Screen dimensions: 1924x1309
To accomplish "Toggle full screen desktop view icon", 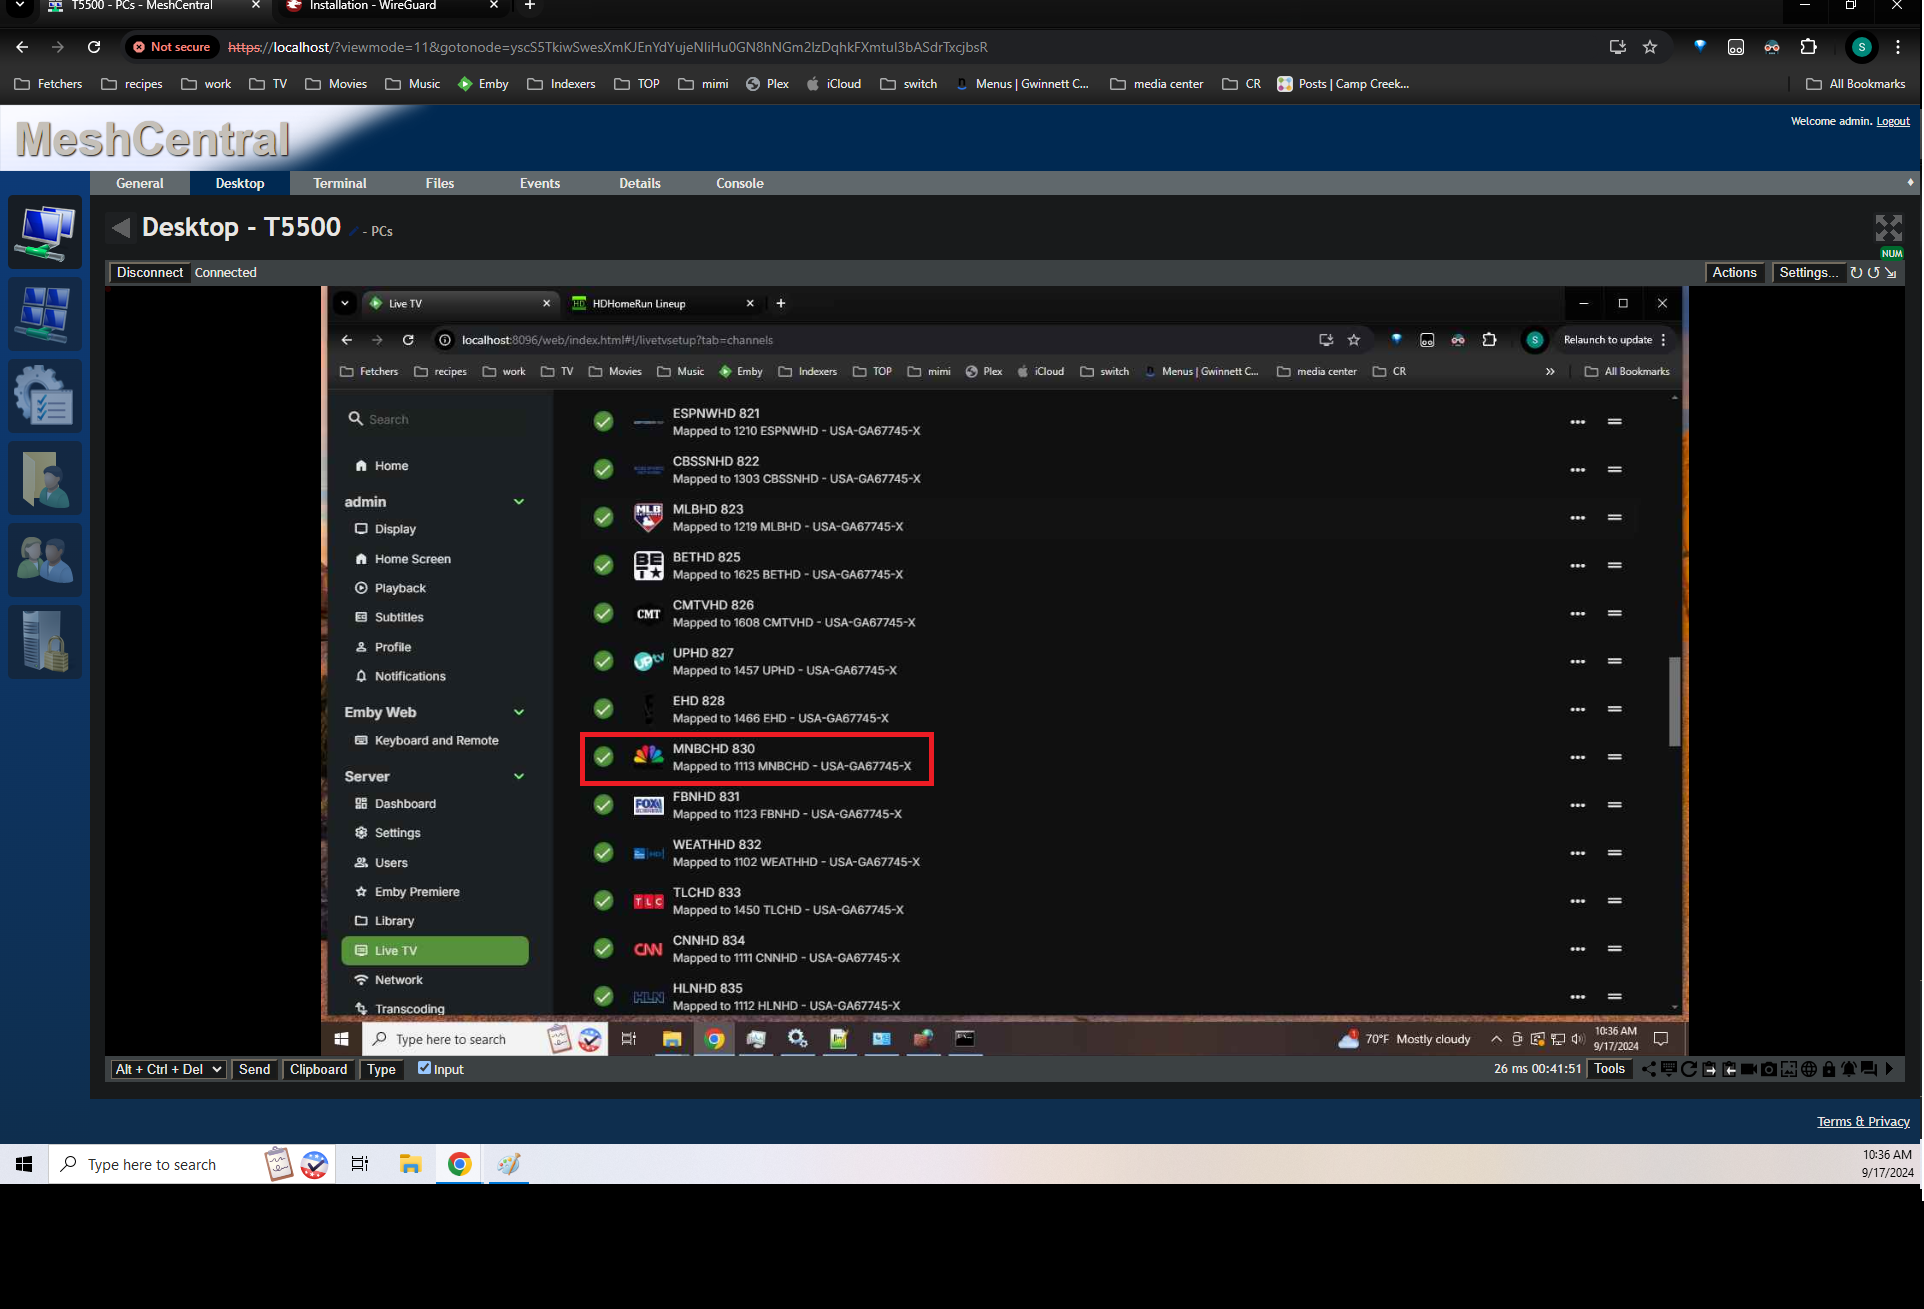I will point(1888,228).
